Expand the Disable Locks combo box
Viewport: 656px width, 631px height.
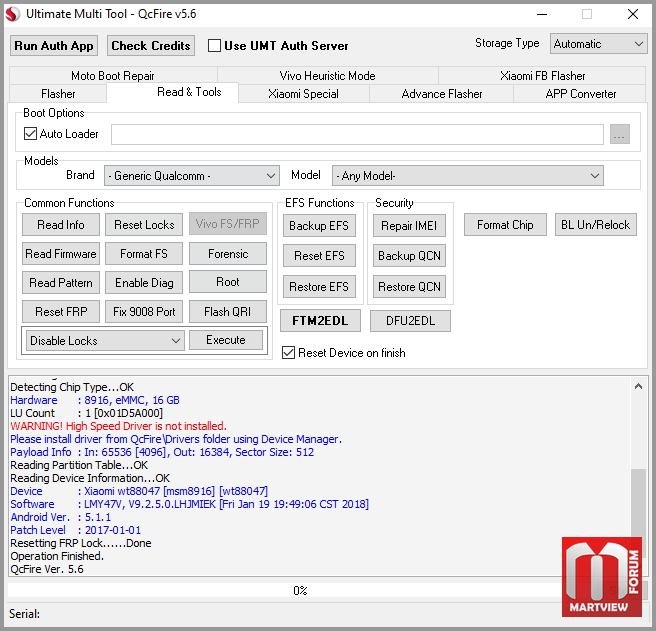[x=105, y=341]
